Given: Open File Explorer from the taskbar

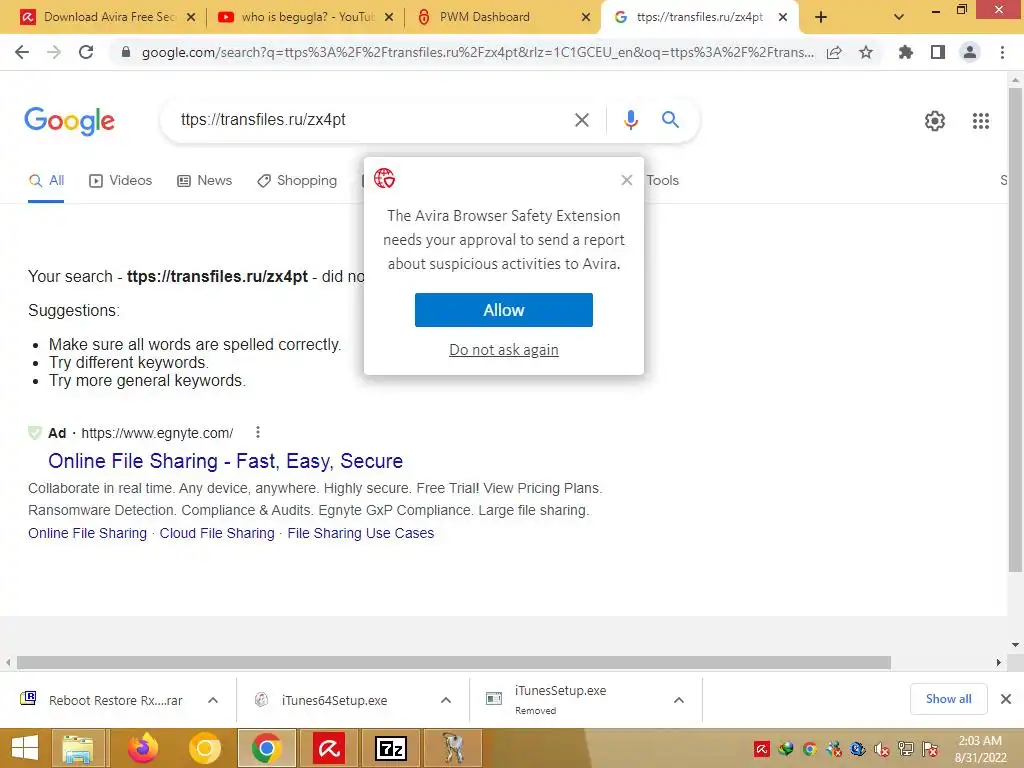Looking at the screenshot, I should pyautogui.click(x=78, y=748).
